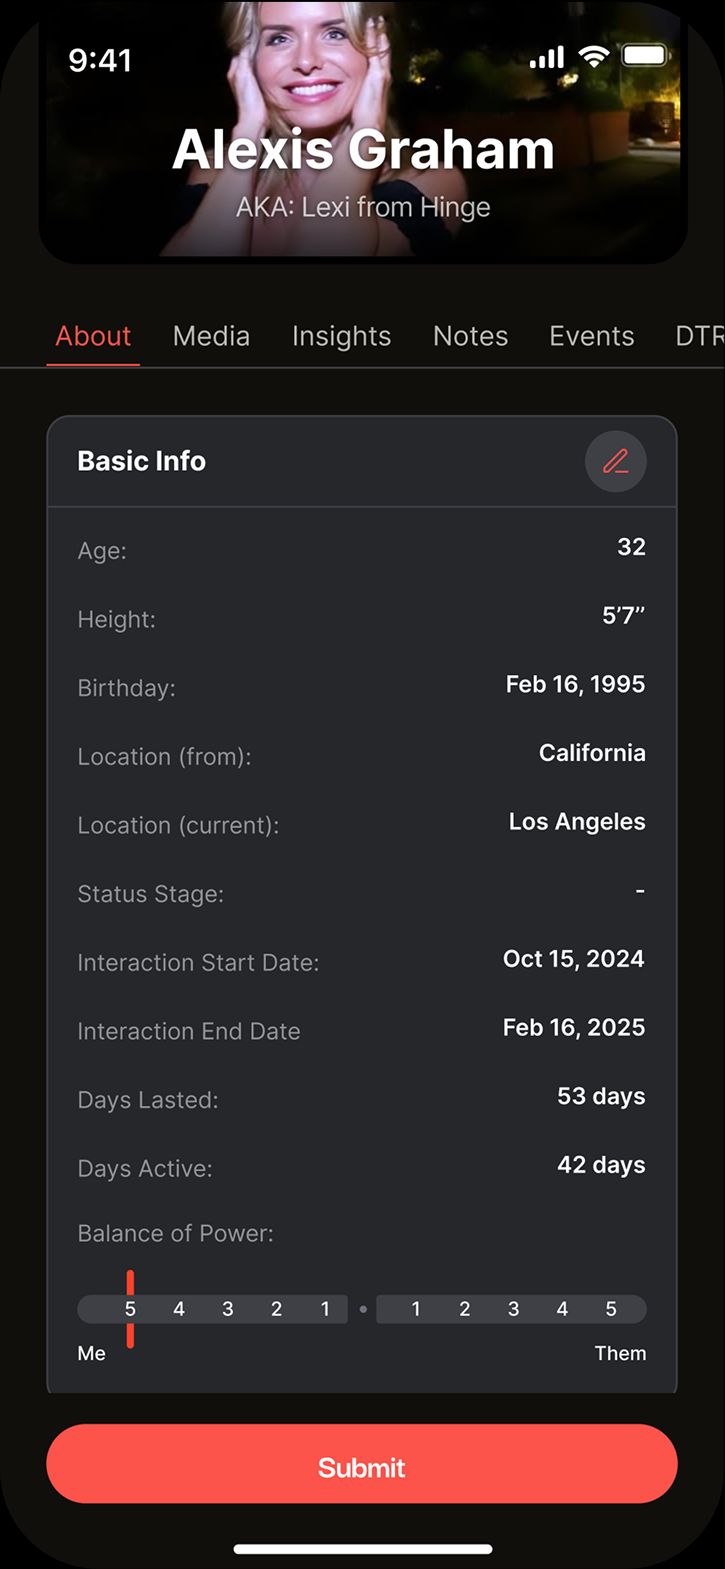The width and height of the screenshot is (725, 1569).
Task: Go to the Notes tab
Action: (x=470, y=336)
